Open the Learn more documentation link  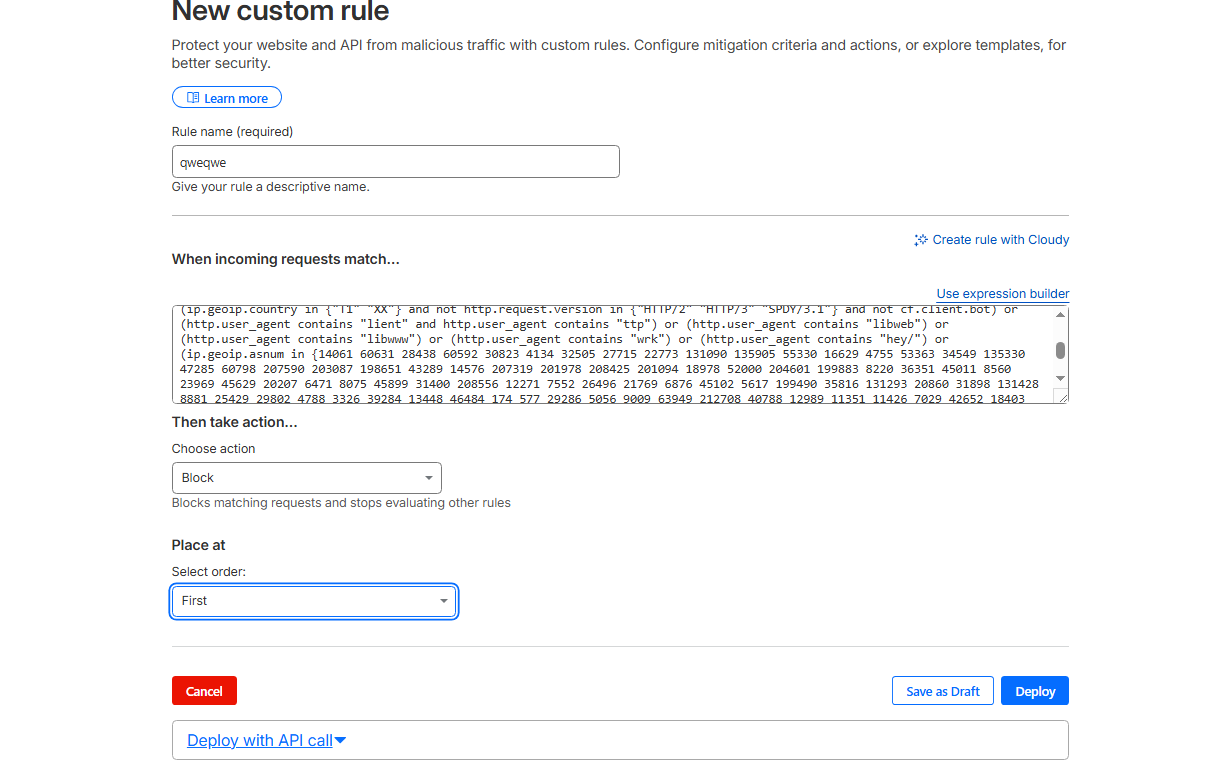pyautogui.click(x=227, y=98)
